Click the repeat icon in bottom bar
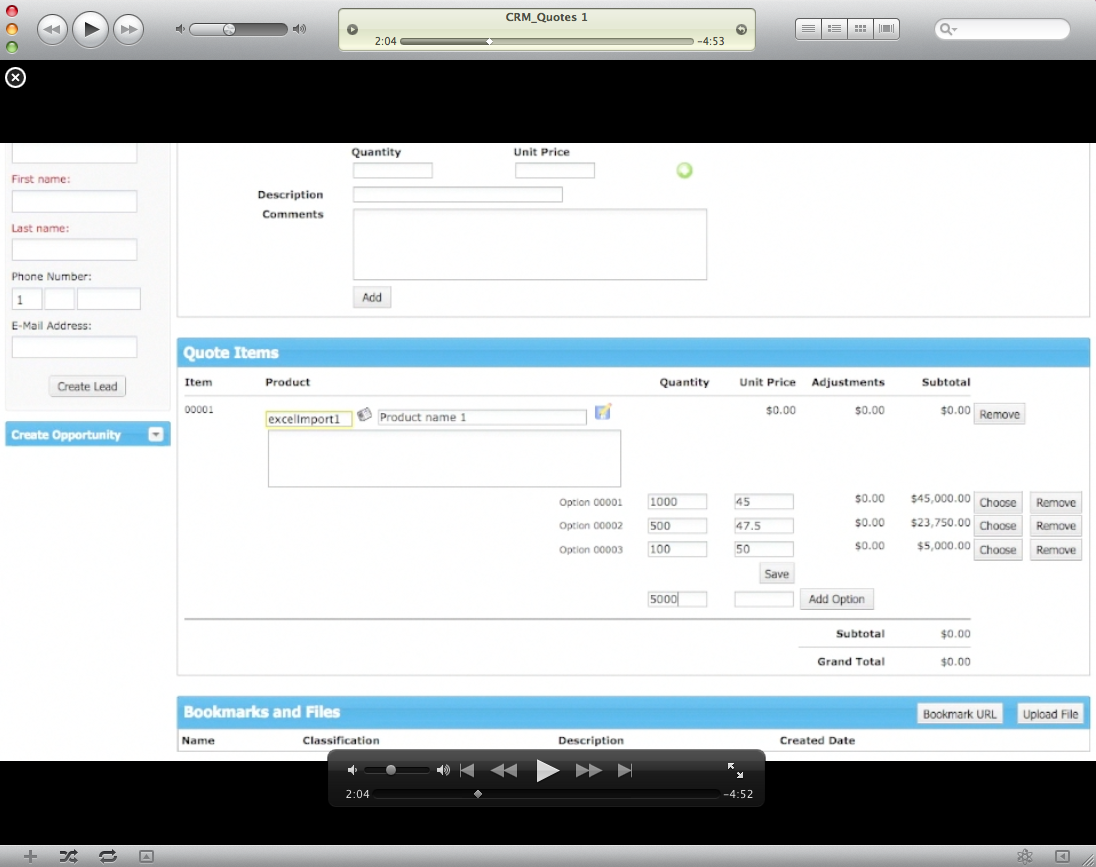1096x867 pixels. (x=108, y=856)
